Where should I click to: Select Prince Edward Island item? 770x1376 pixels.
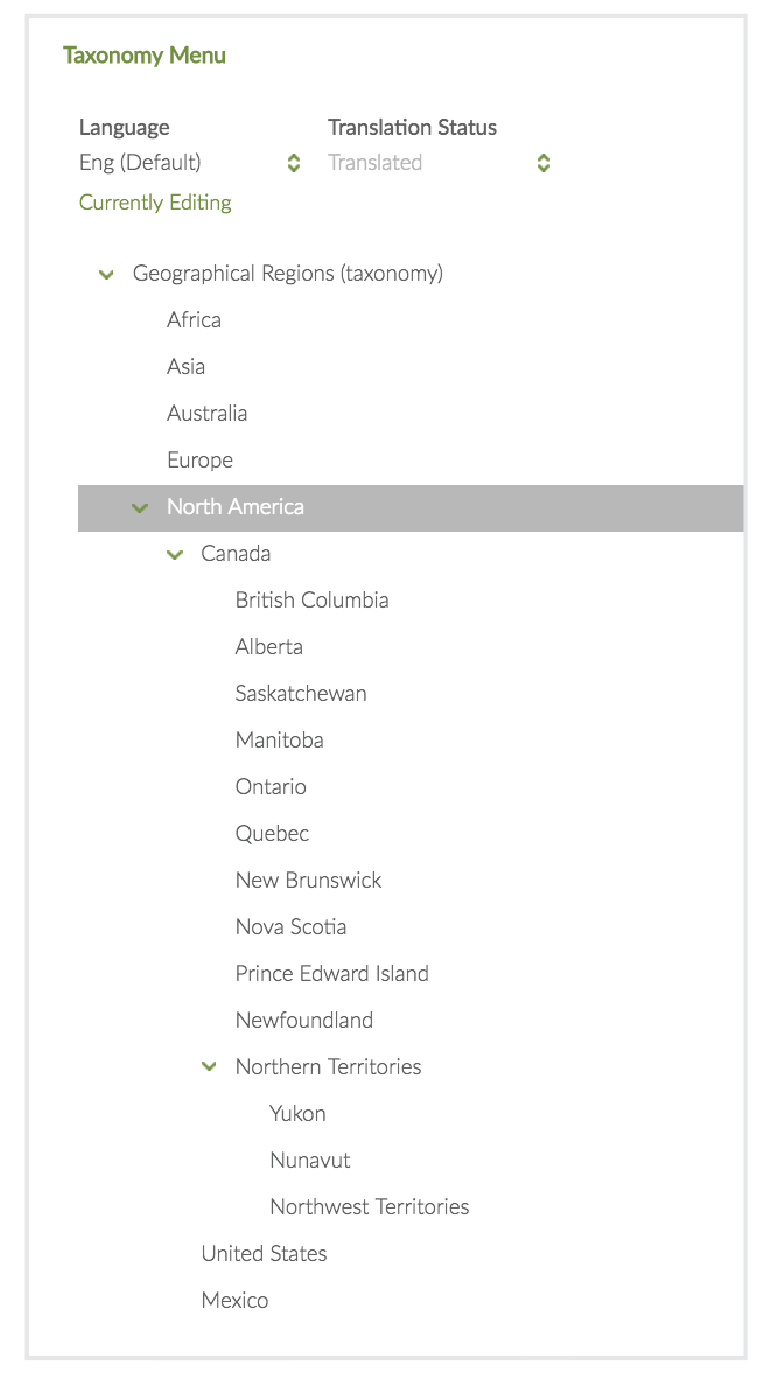pyautogui.click(x=332, y=974)
